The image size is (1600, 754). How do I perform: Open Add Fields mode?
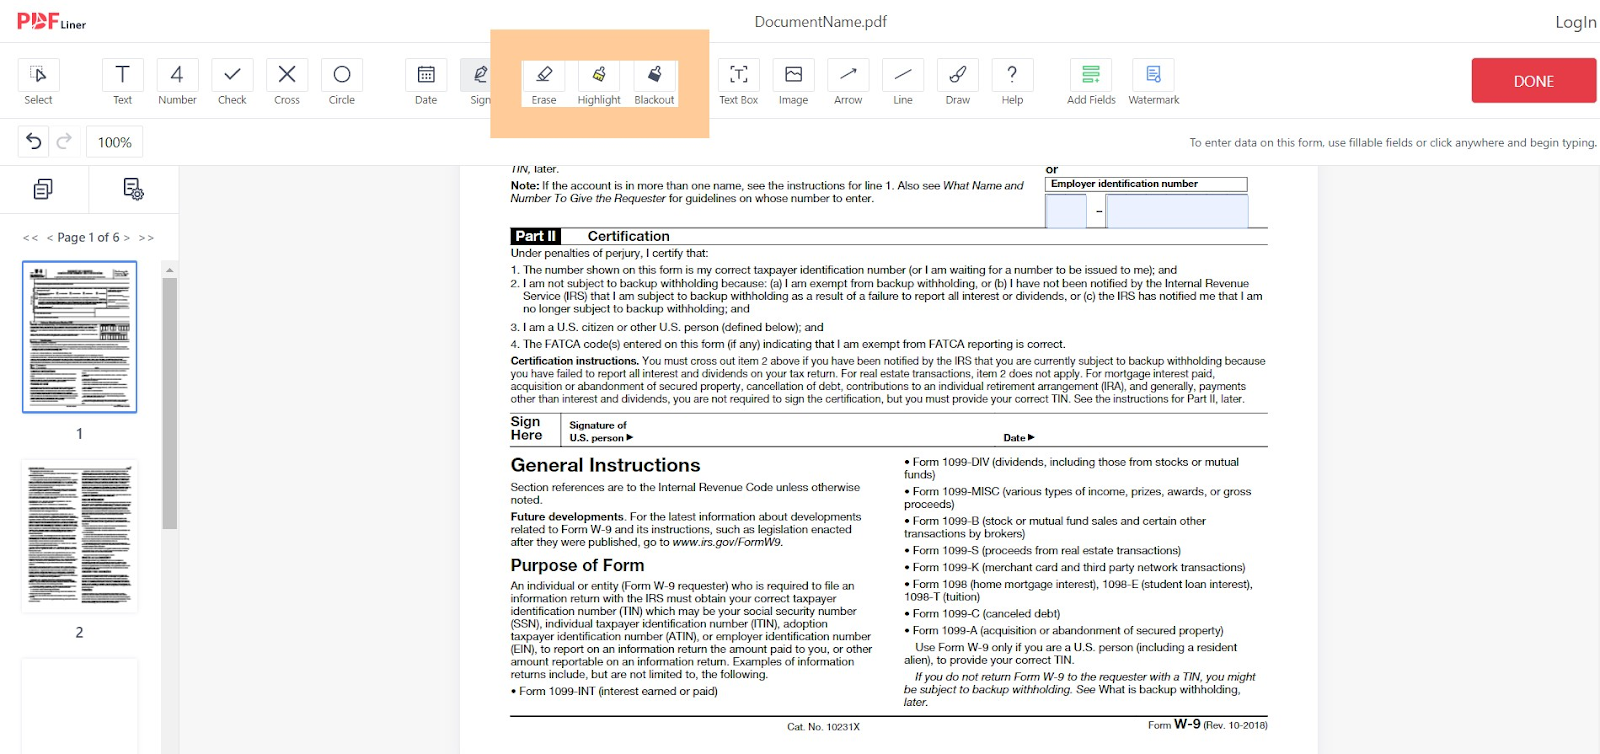tap(1091, 82)
